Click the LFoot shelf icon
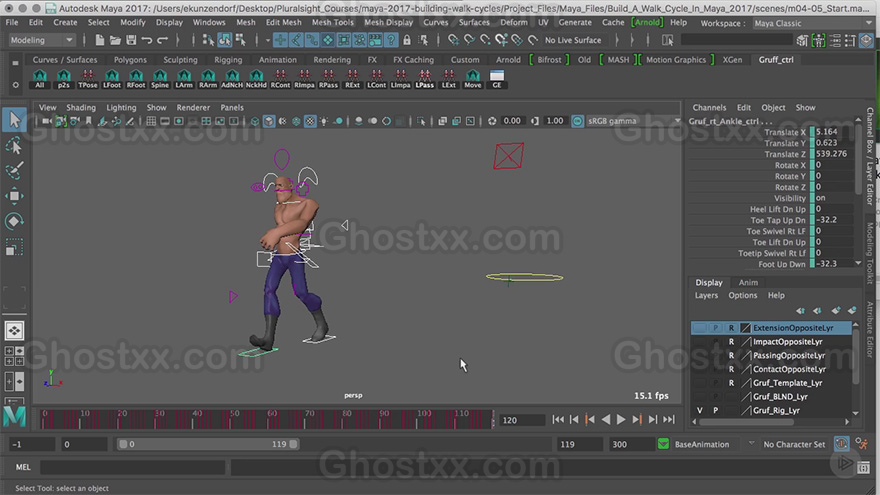Image resolution: width=880 pixels, height=495 pixels. pyautogui.click(x=112, y=79)
